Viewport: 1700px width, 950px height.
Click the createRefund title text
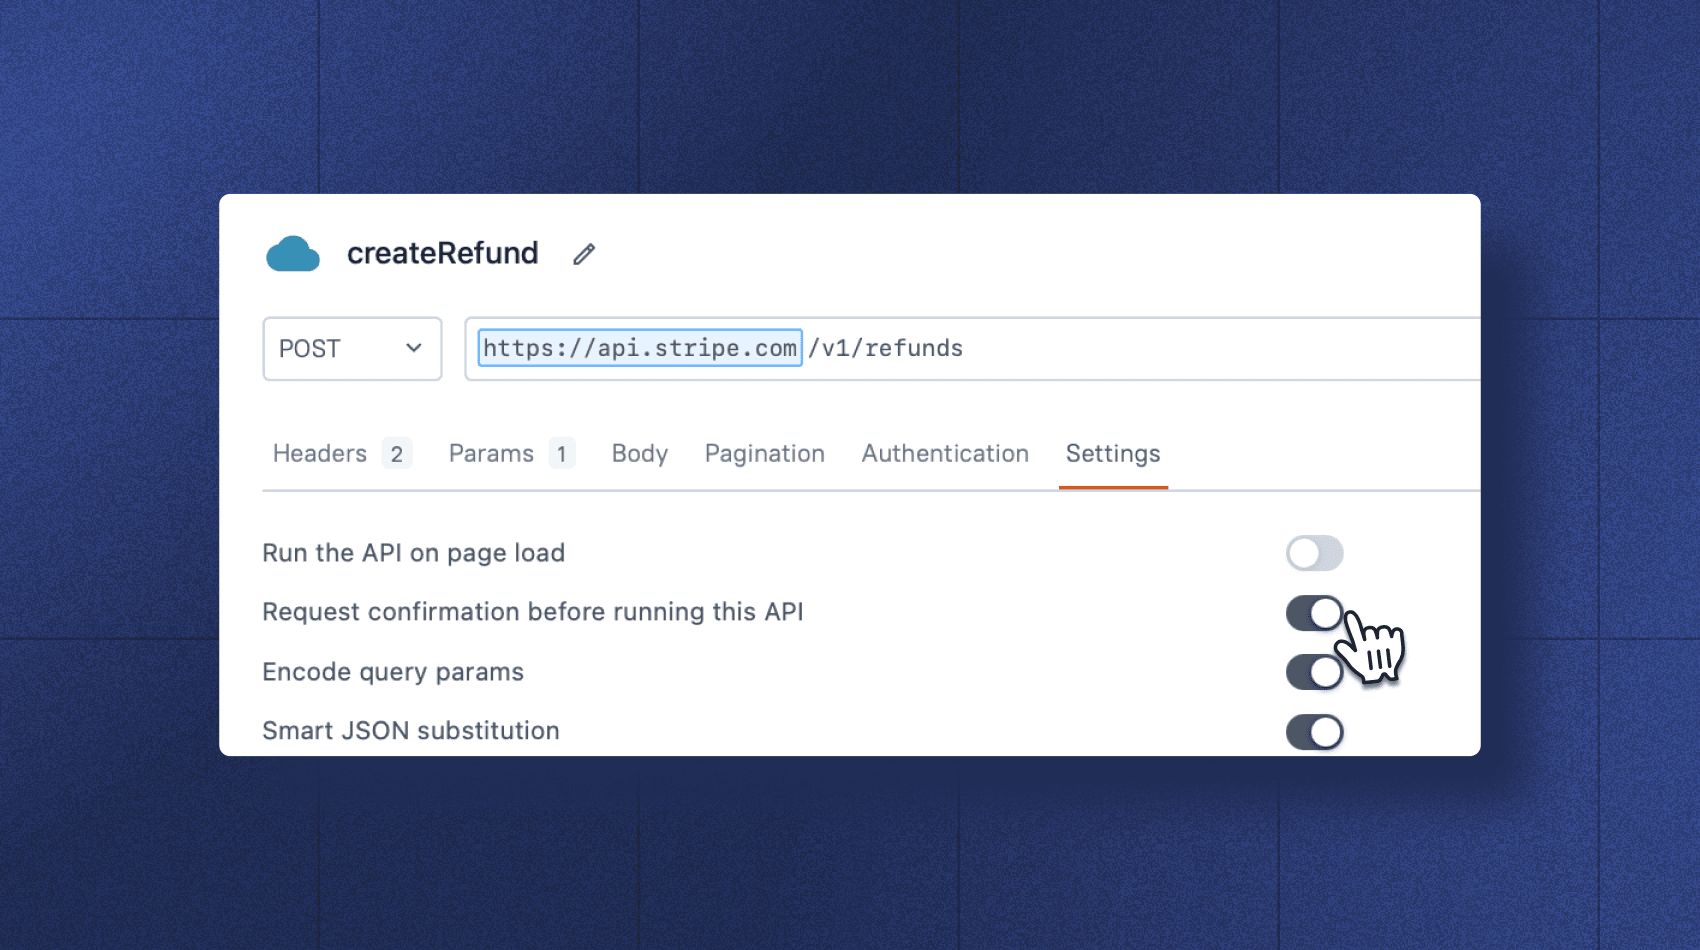pos(443,253)
